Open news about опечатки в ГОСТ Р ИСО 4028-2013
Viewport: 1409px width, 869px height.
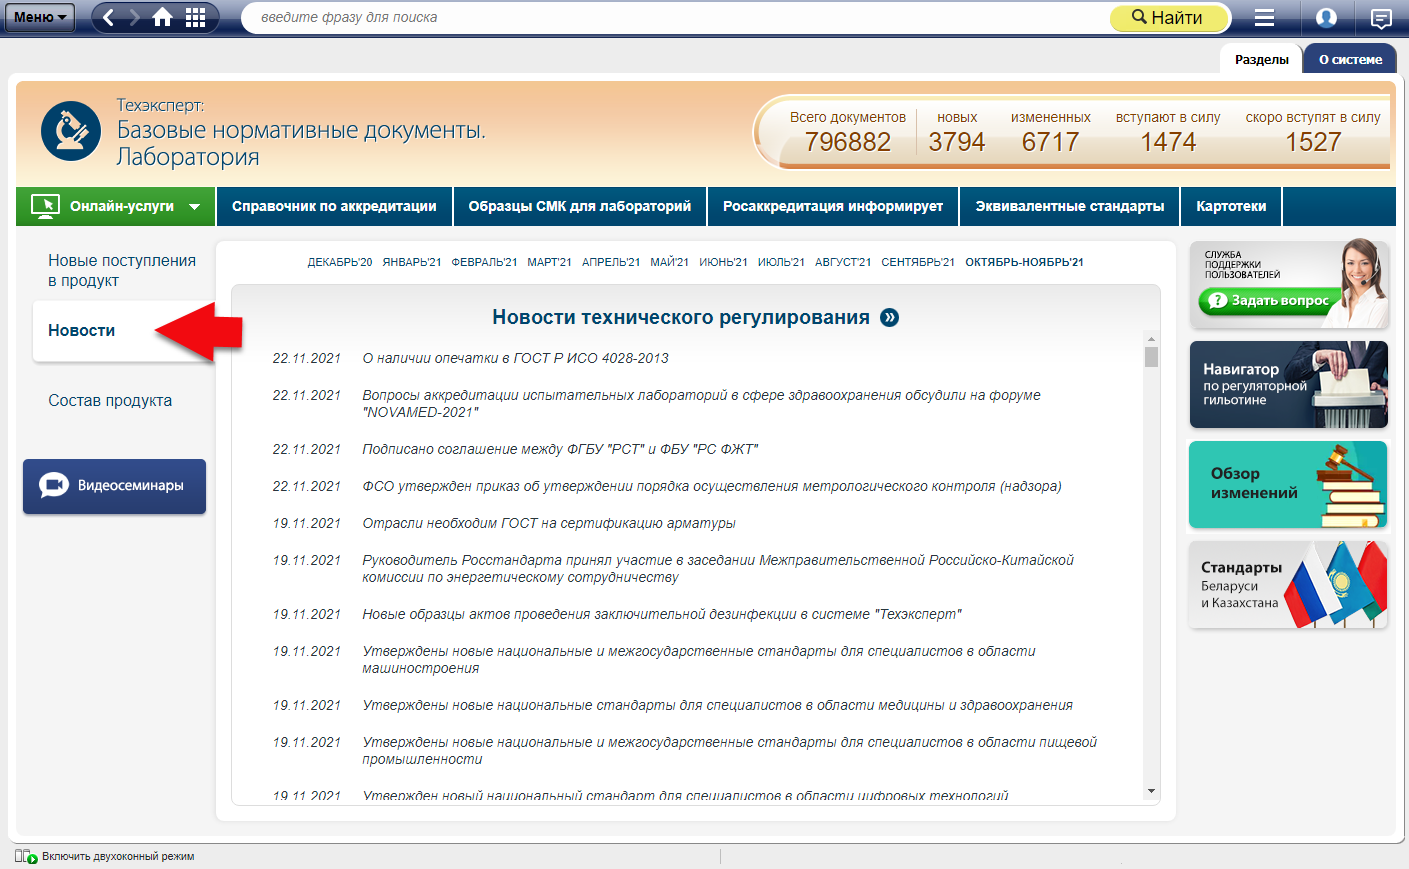pyautogui.click(x=515, y=358)
